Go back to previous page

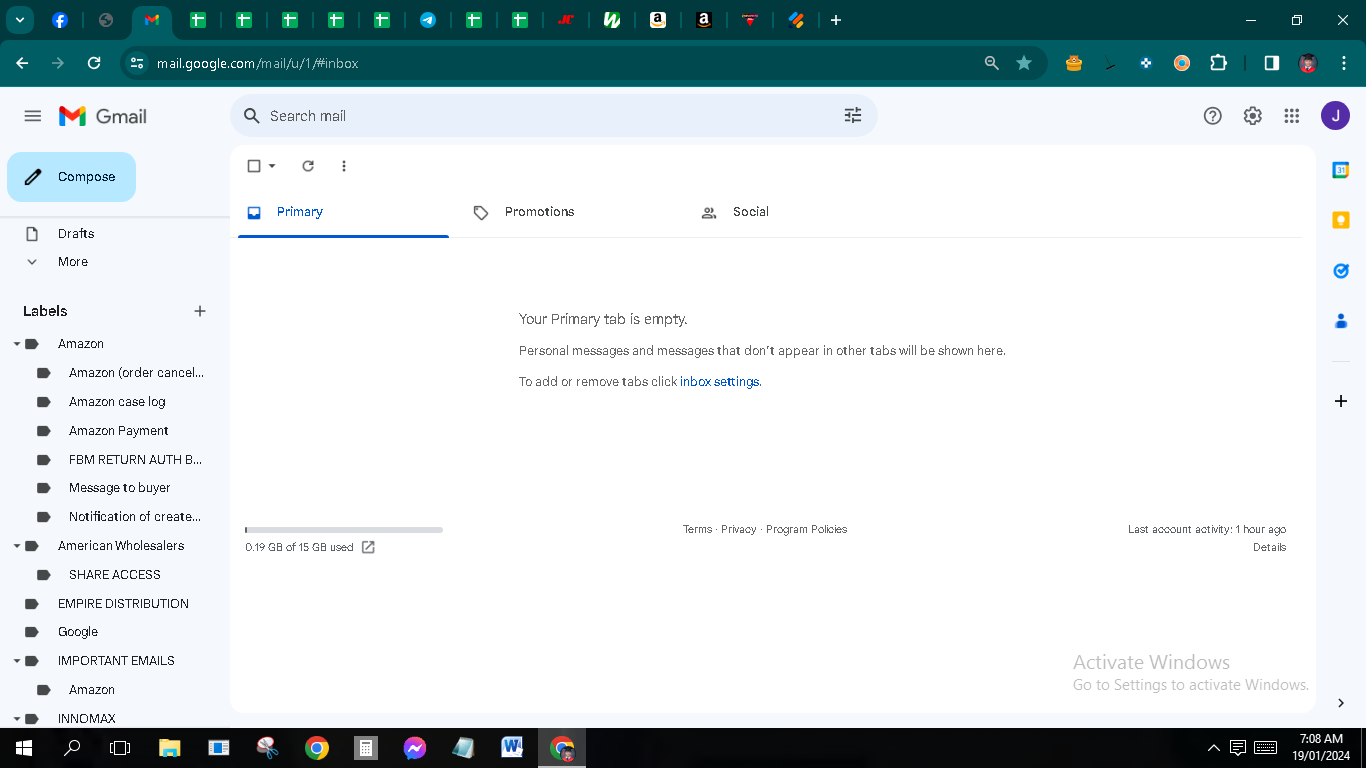[x=22, y=63]
